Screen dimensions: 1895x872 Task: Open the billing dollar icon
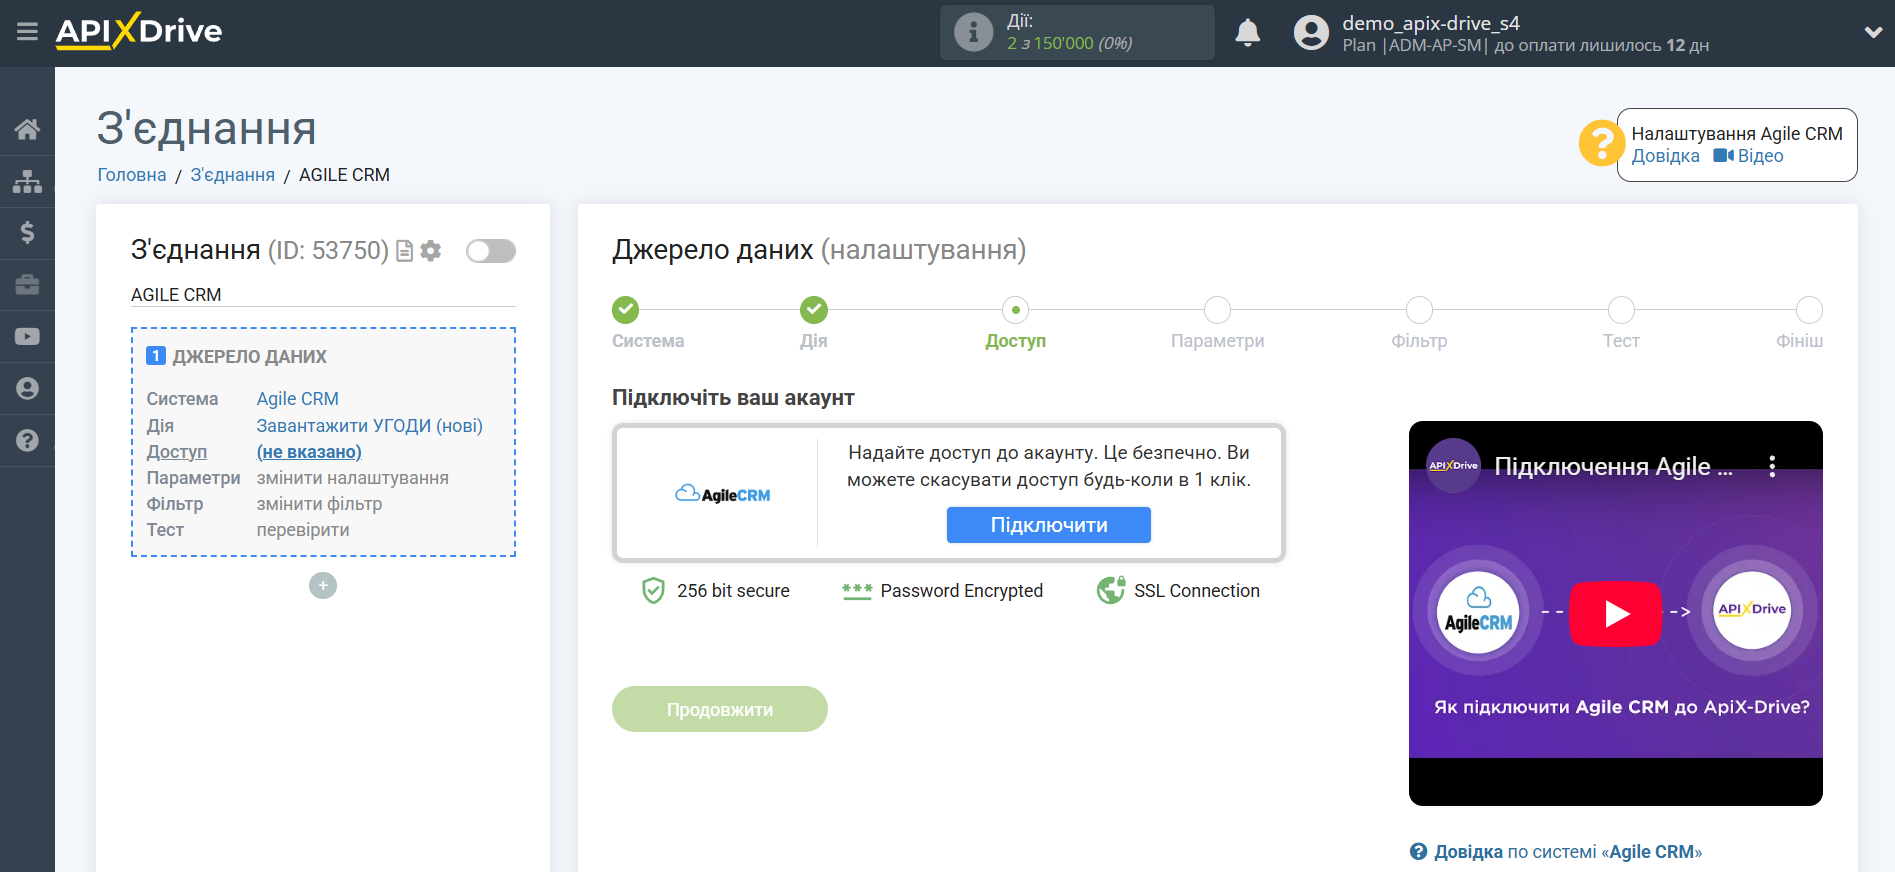[x=27, y=233]
